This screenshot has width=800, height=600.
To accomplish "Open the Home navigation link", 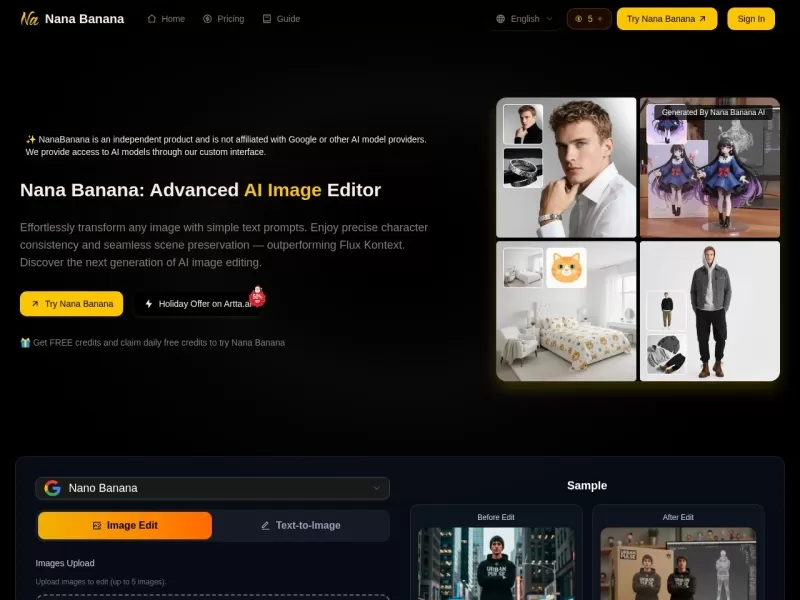I will (x=166, y=19).
